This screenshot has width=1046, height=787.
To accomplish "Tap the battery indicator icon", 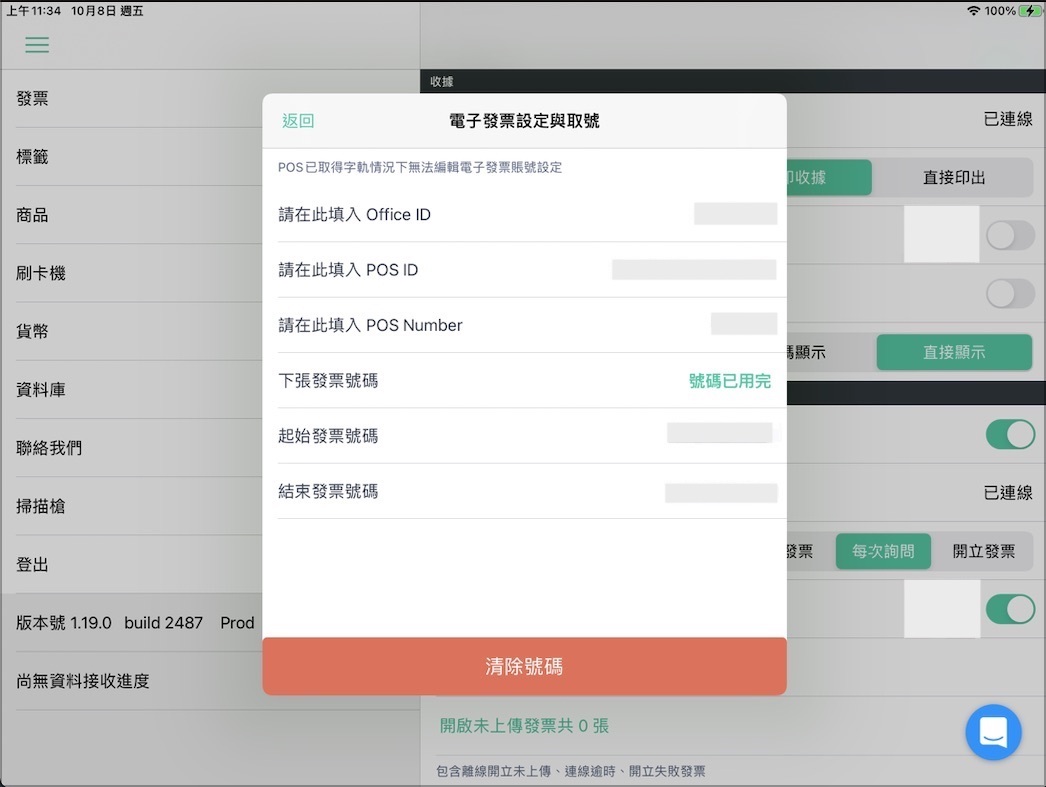I will click(x=1030, y=11).
